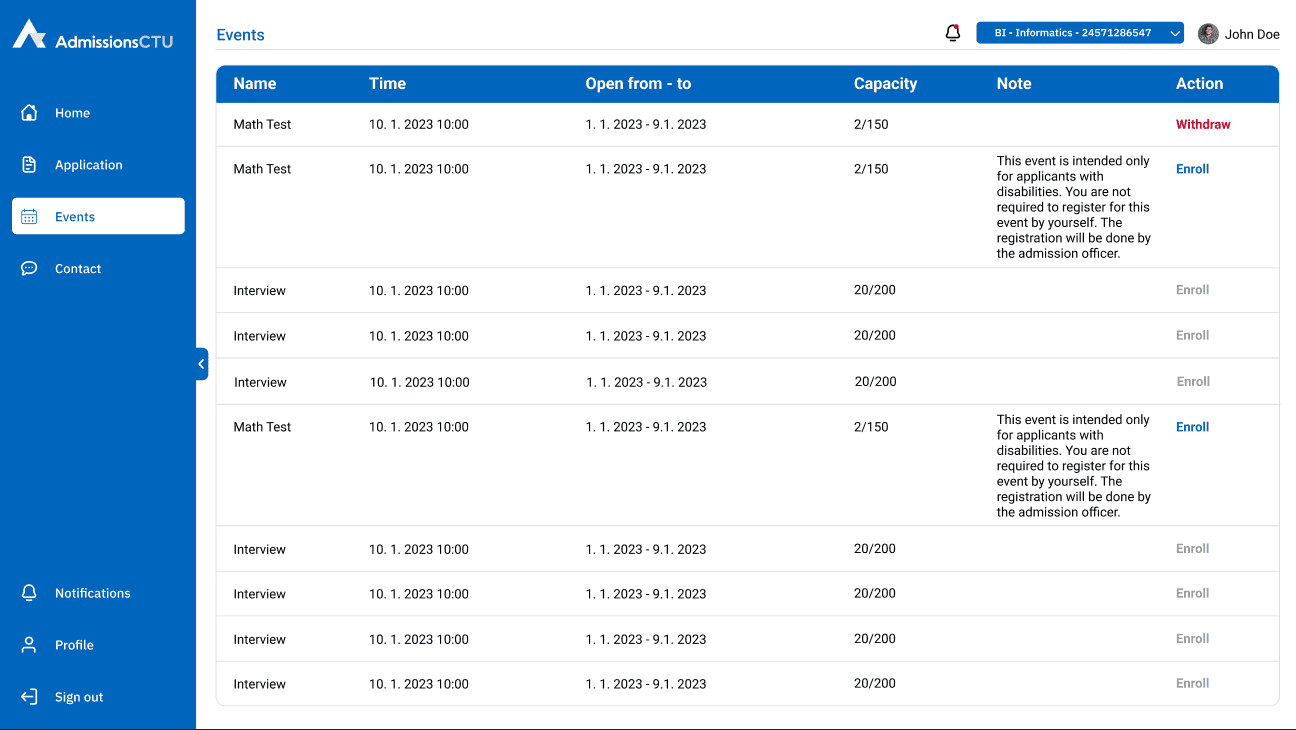1296x730 pixels.
Task: Click the Events calendar icon
Action: (29, 217)
